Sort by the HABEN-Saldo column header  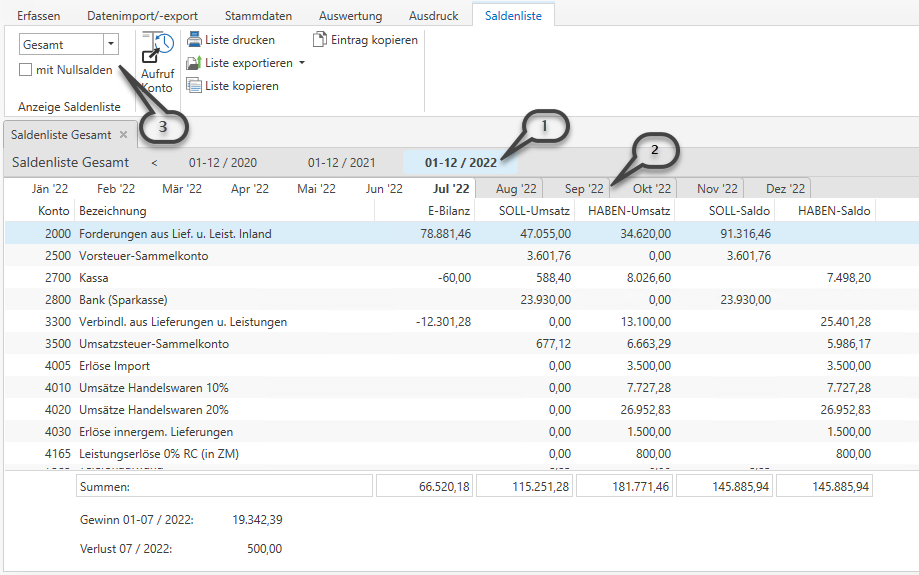835,211
